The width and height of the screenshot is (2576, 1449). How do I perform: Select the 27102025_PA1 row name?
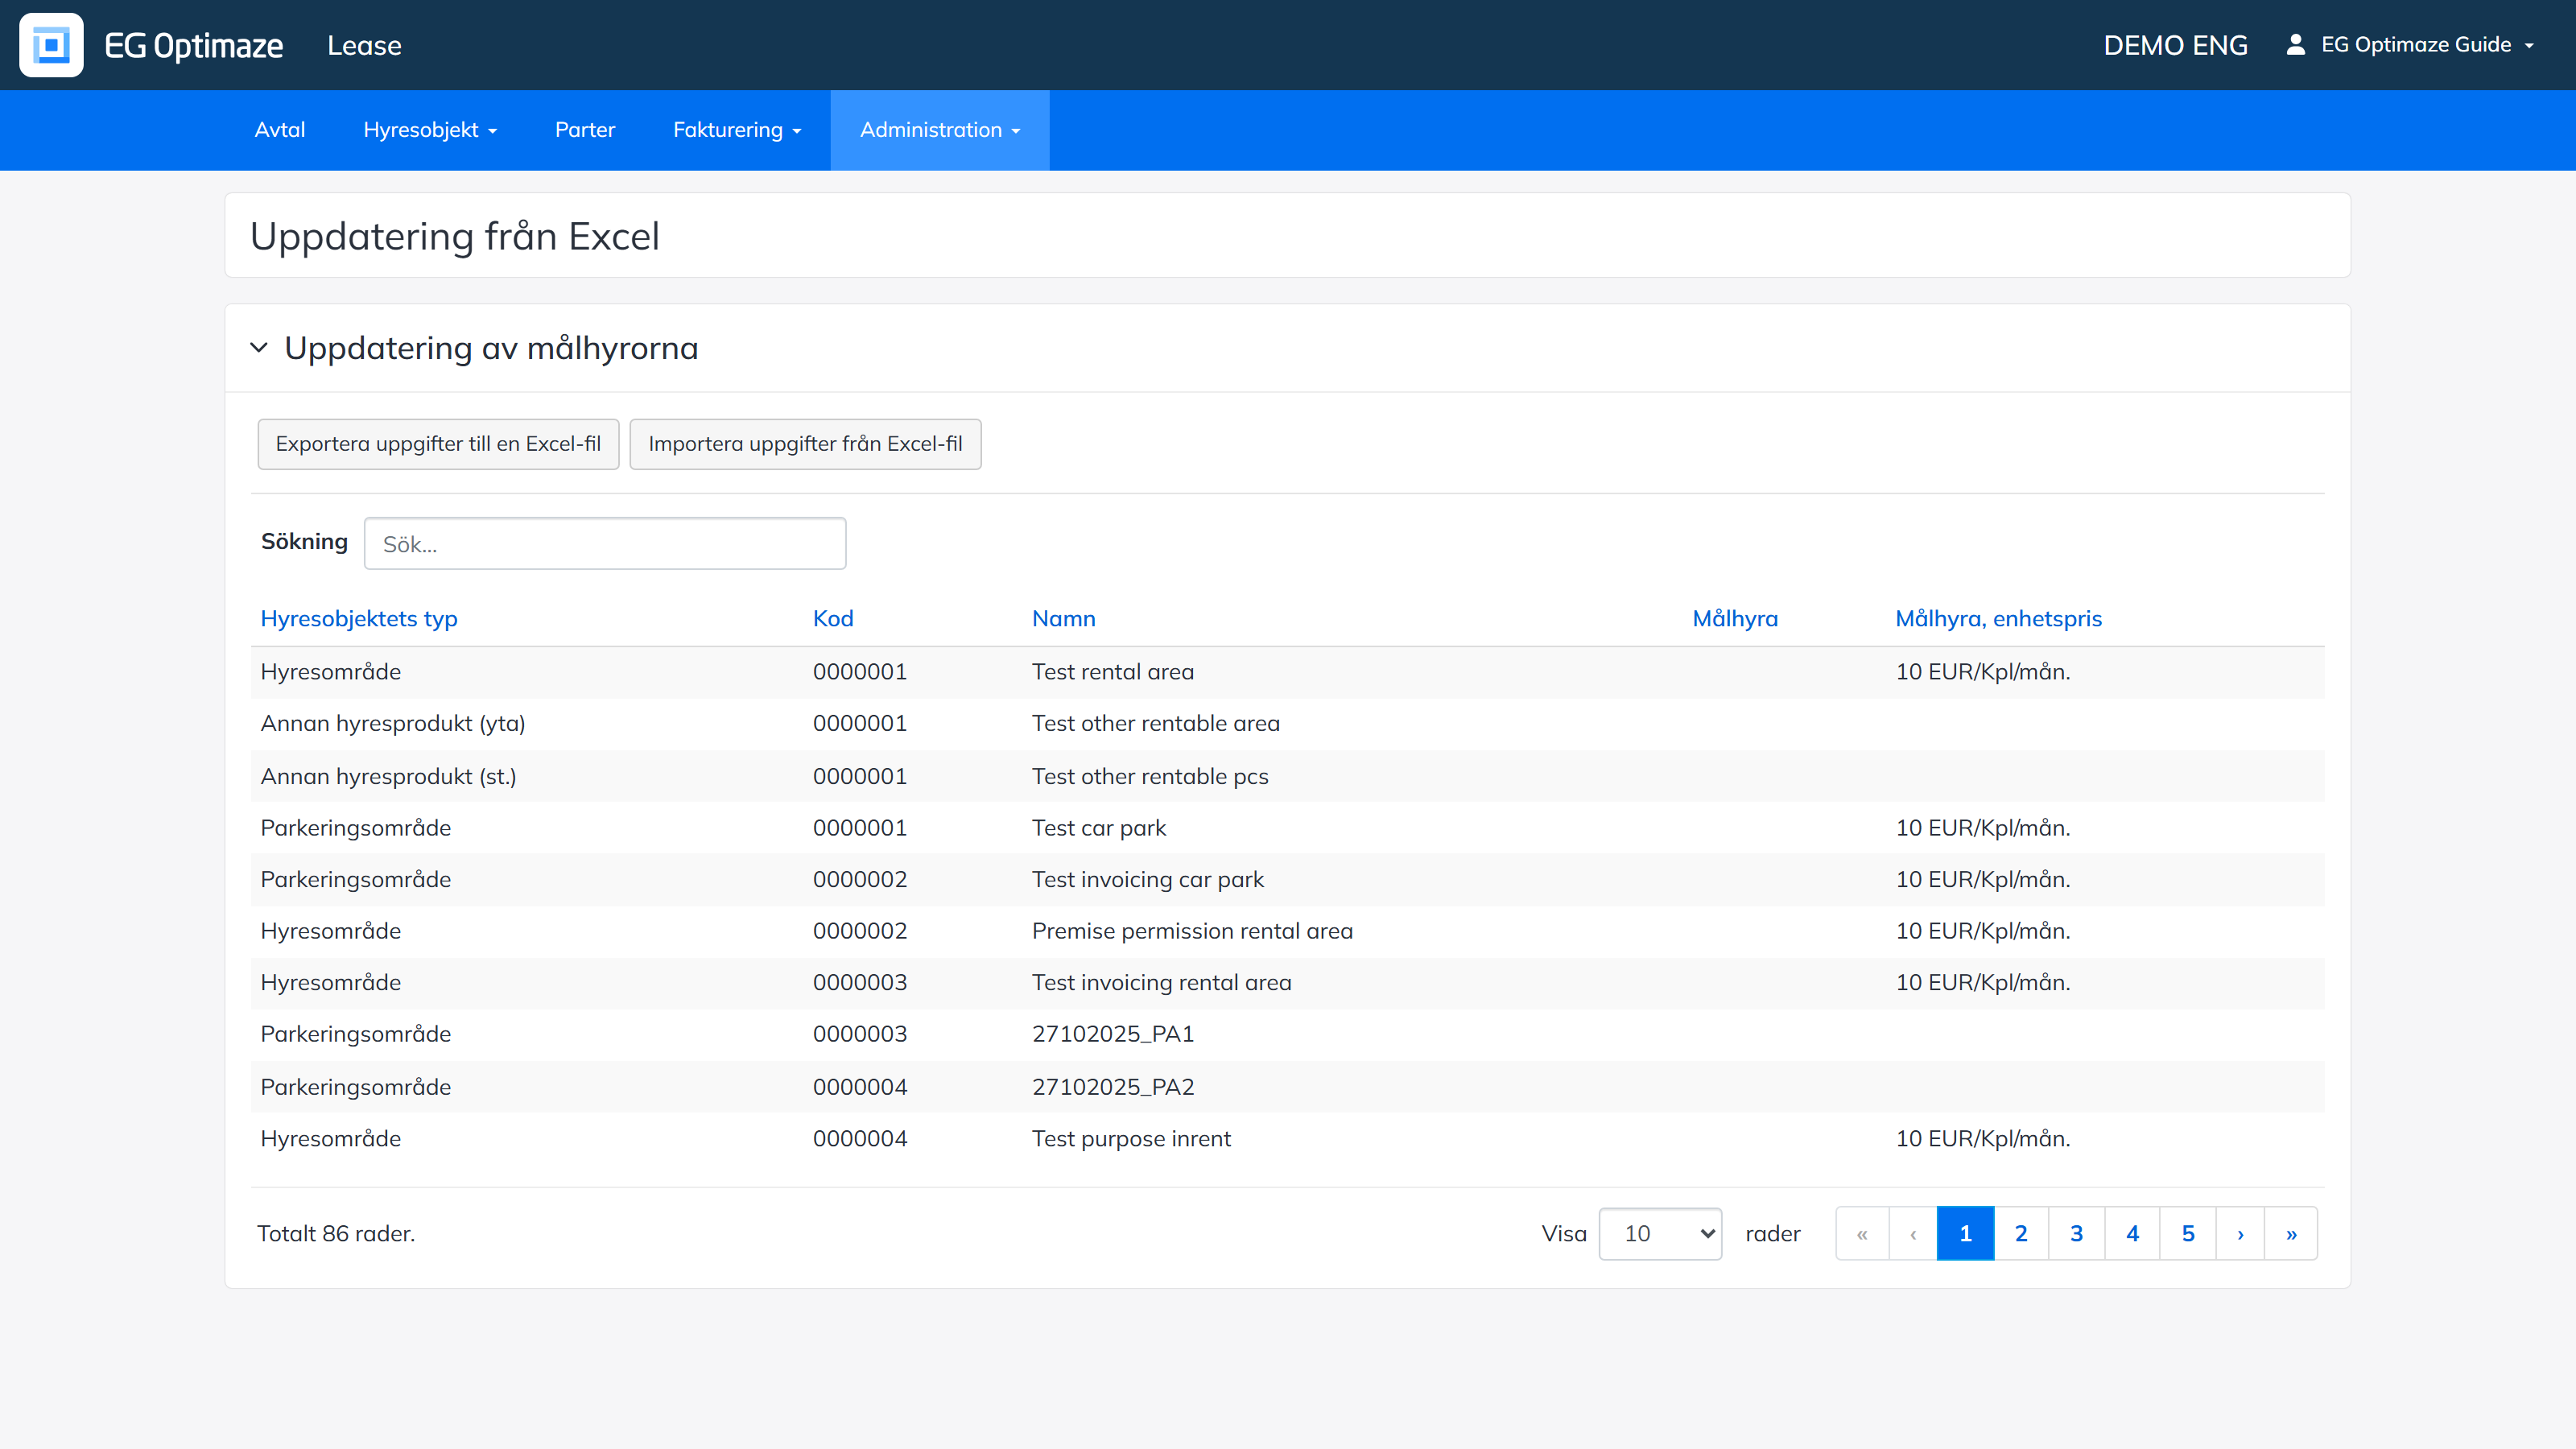(x=1113, y=1034)
